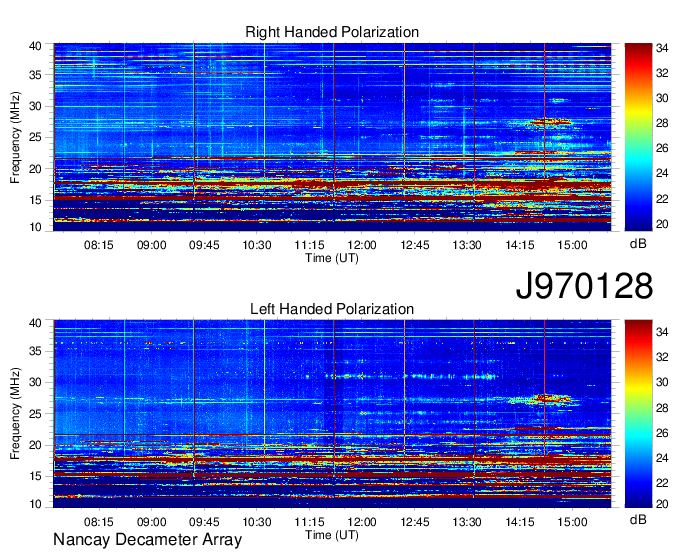Click the "22" value beside the top colorbar
Viewport: 680px width, 552px height.
pos(662,199)
